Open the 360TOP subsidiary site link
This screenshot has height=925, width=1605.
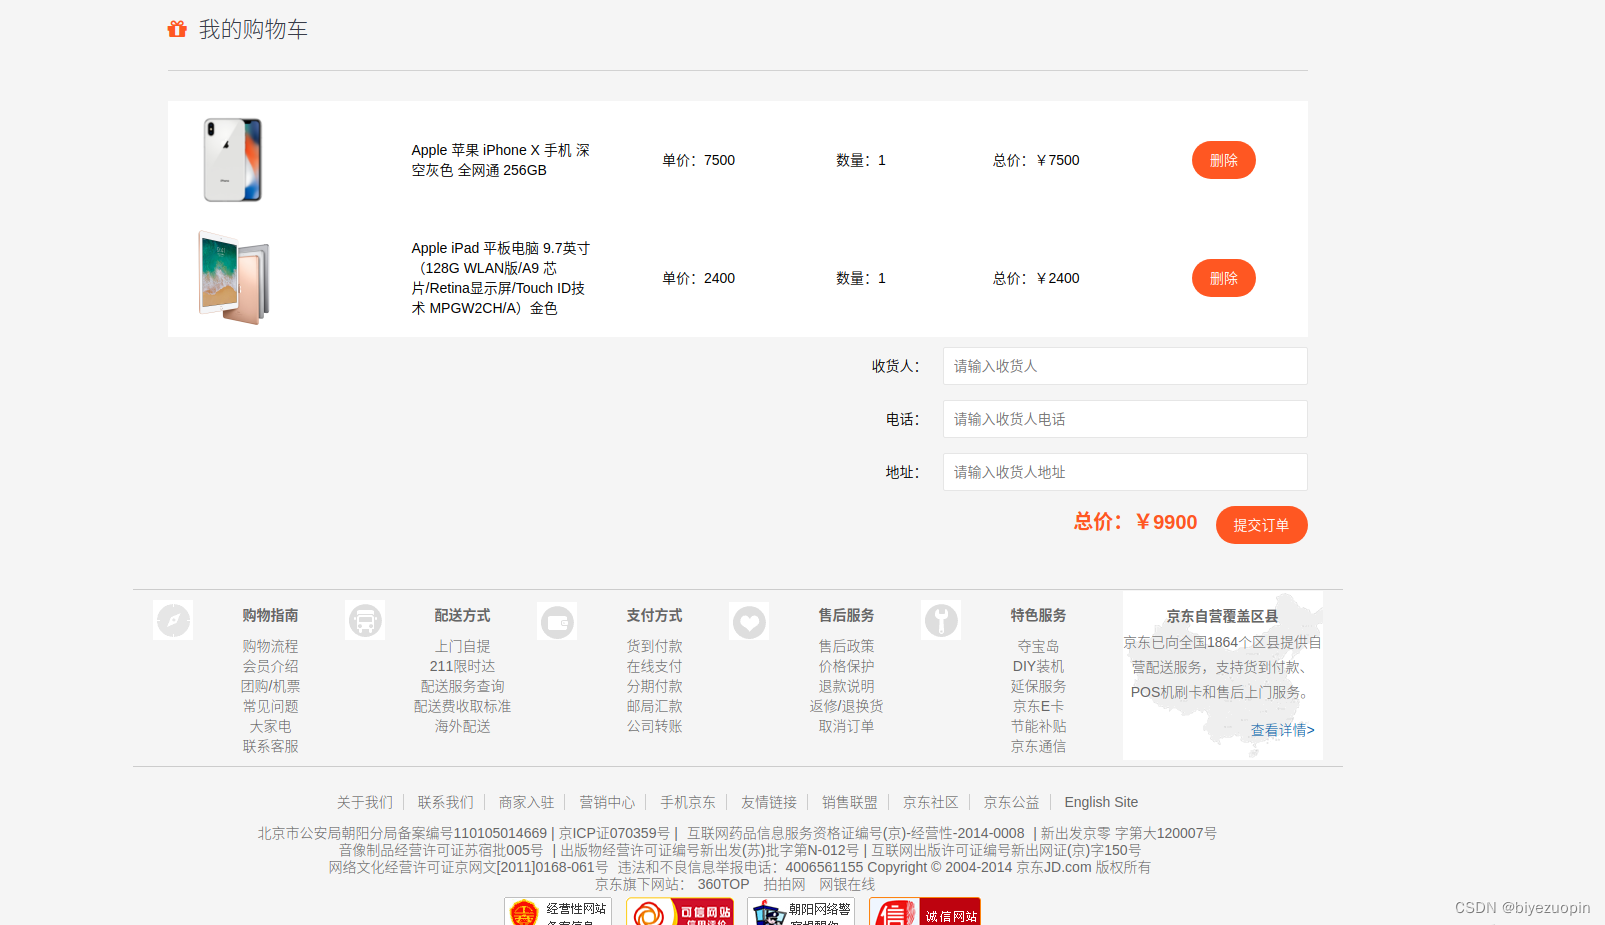723,884
